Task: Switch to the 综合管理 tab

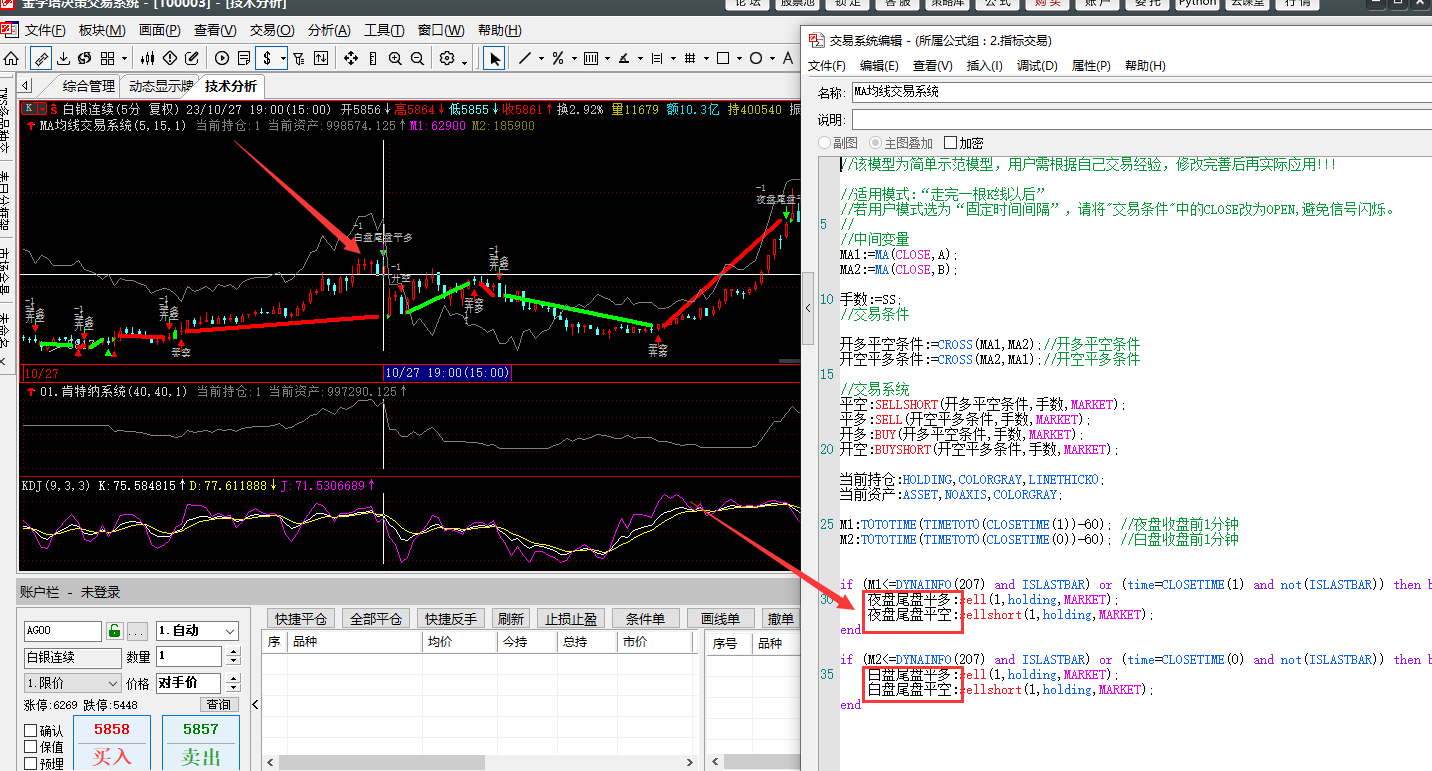Action: 88,86
